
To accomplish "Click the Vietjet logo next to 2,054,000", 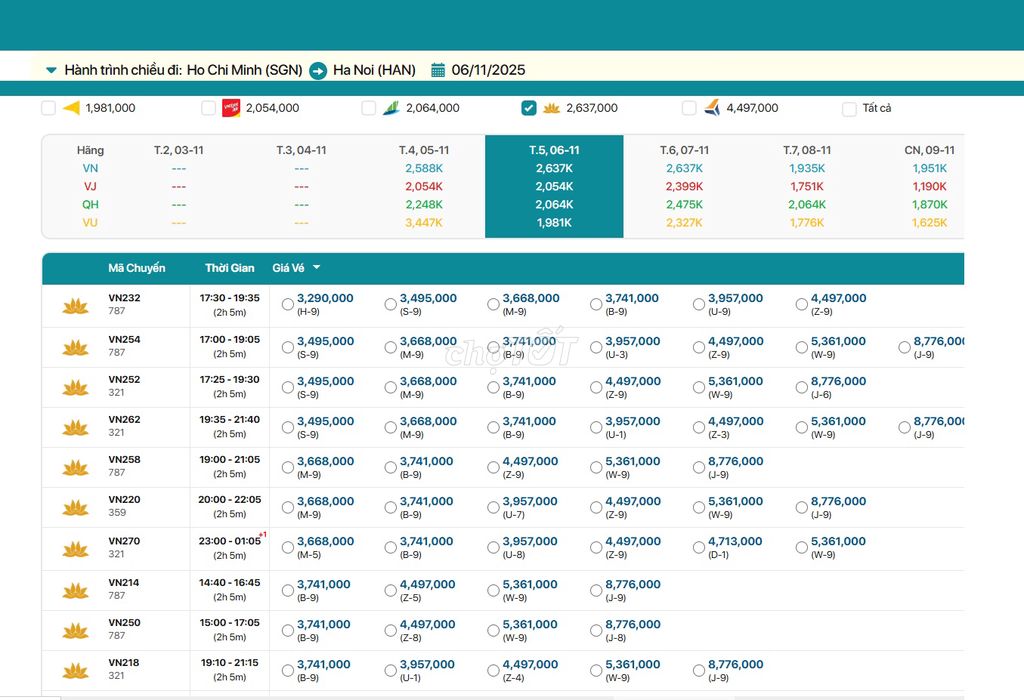I will click(x=231, y=108).
